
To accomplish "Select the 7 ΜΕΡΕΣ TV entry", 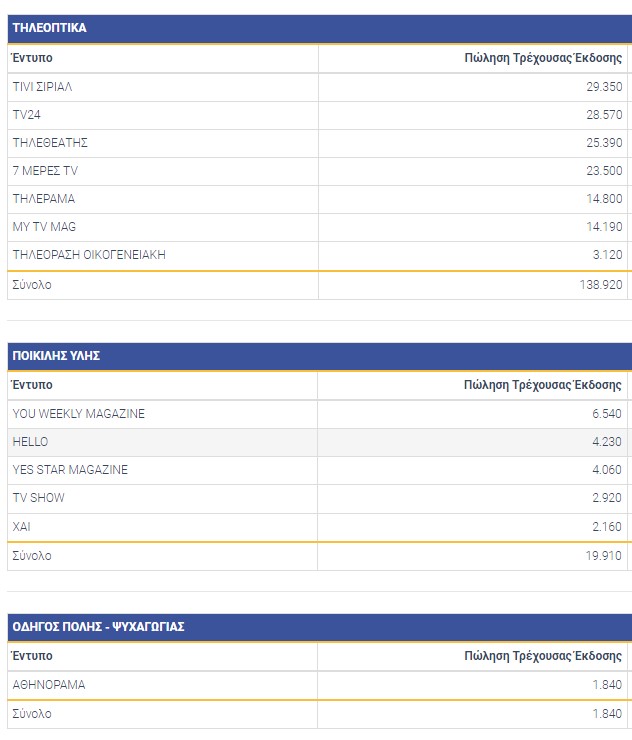I will [x=45, y=171].
